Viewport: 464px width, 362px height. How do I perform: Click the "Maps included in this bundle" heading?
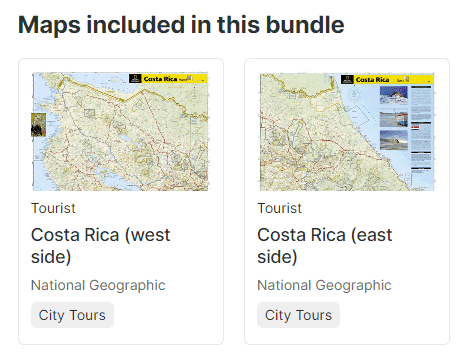coord(181,25)
